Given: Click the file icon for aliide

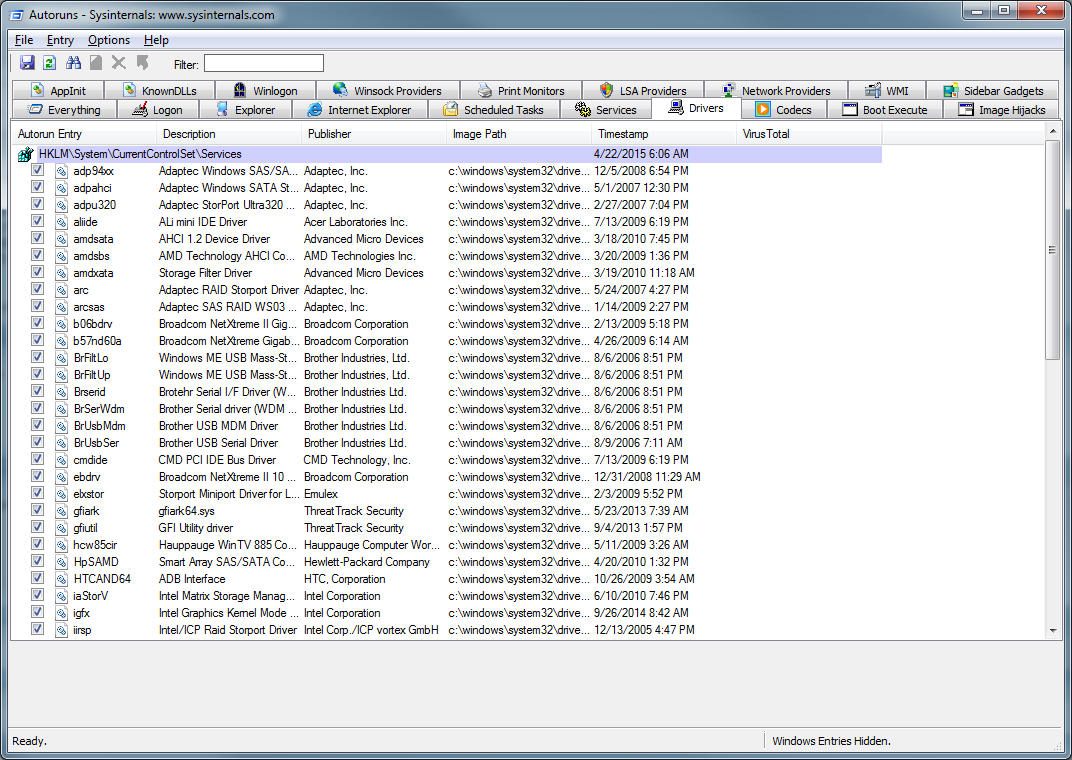Looking at the screenshot, I should coord(62,222).
